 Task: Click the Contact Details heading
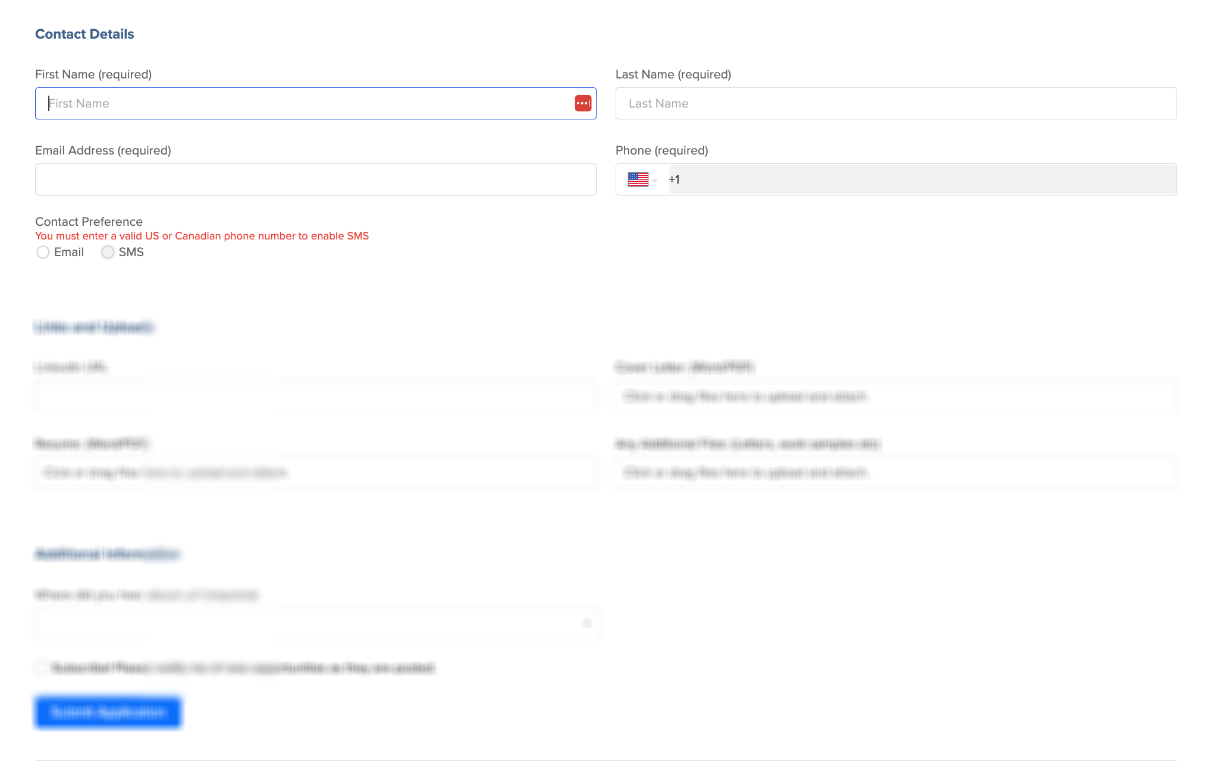coord(85,34)
